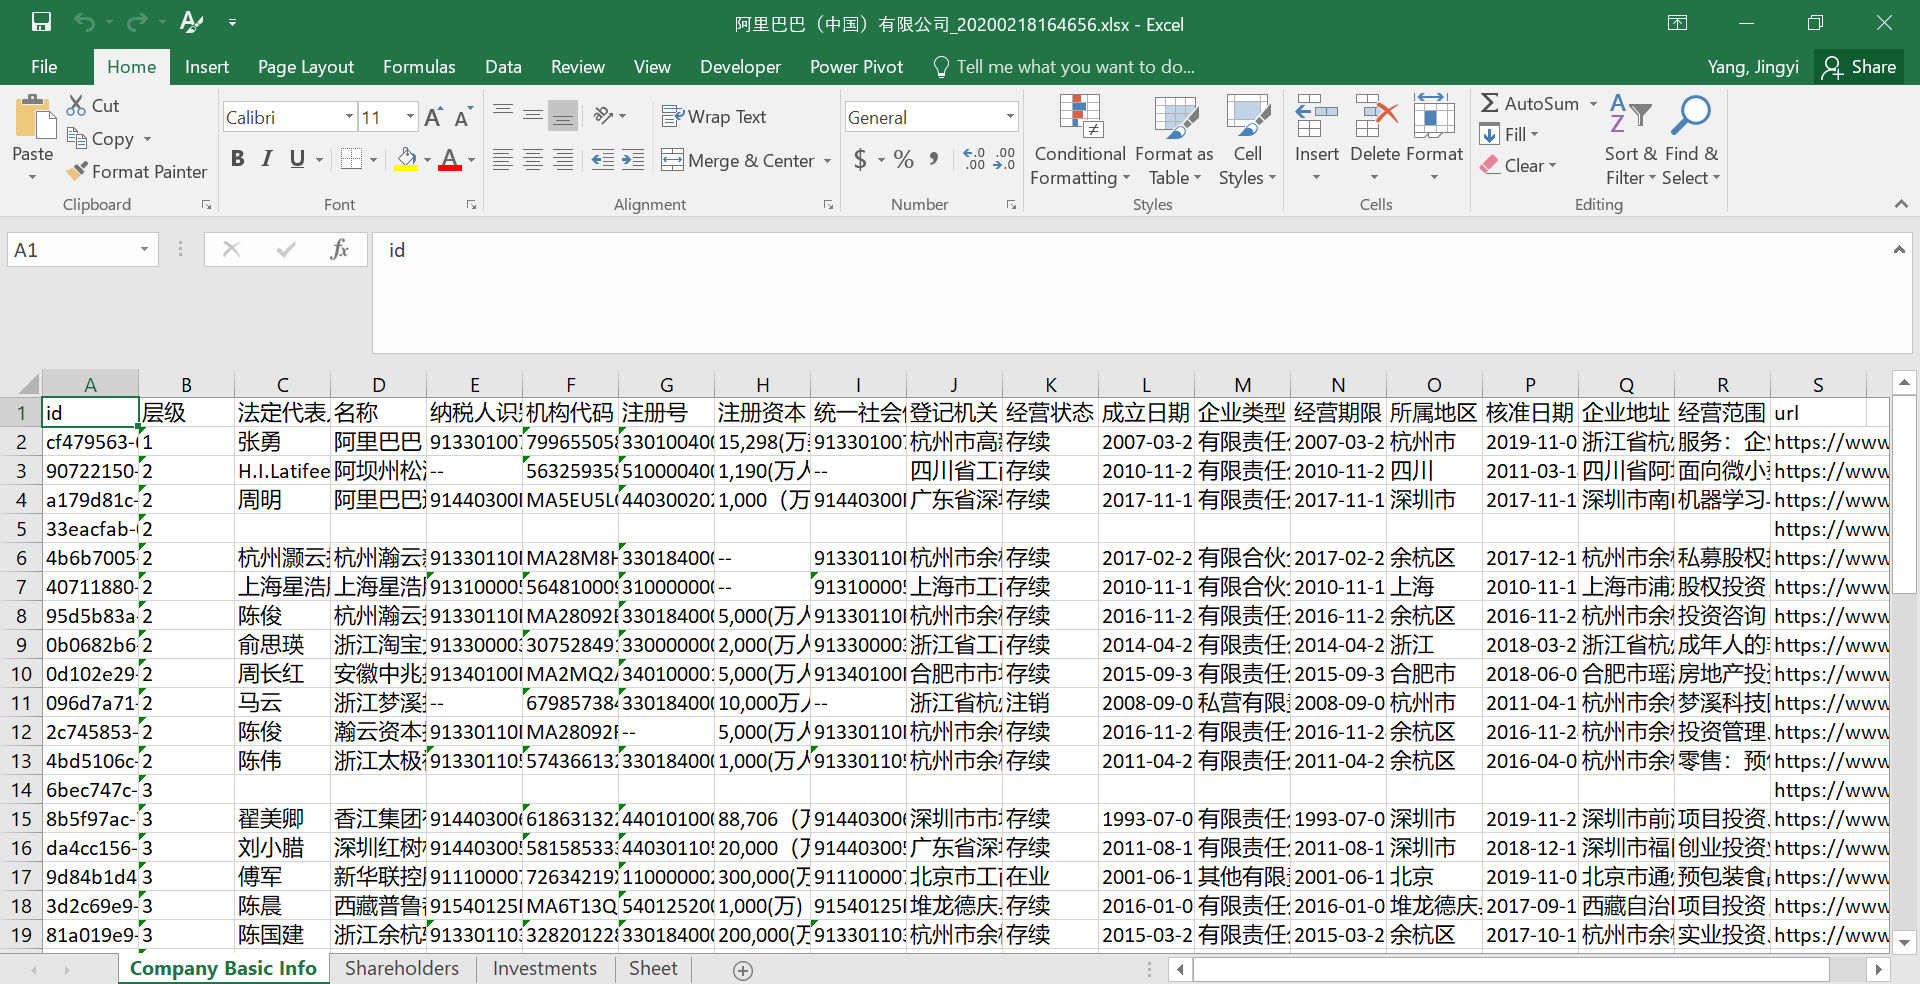Toggle Align Left
This screenshot has width=1920, height=984.
(x=503, y=160)
